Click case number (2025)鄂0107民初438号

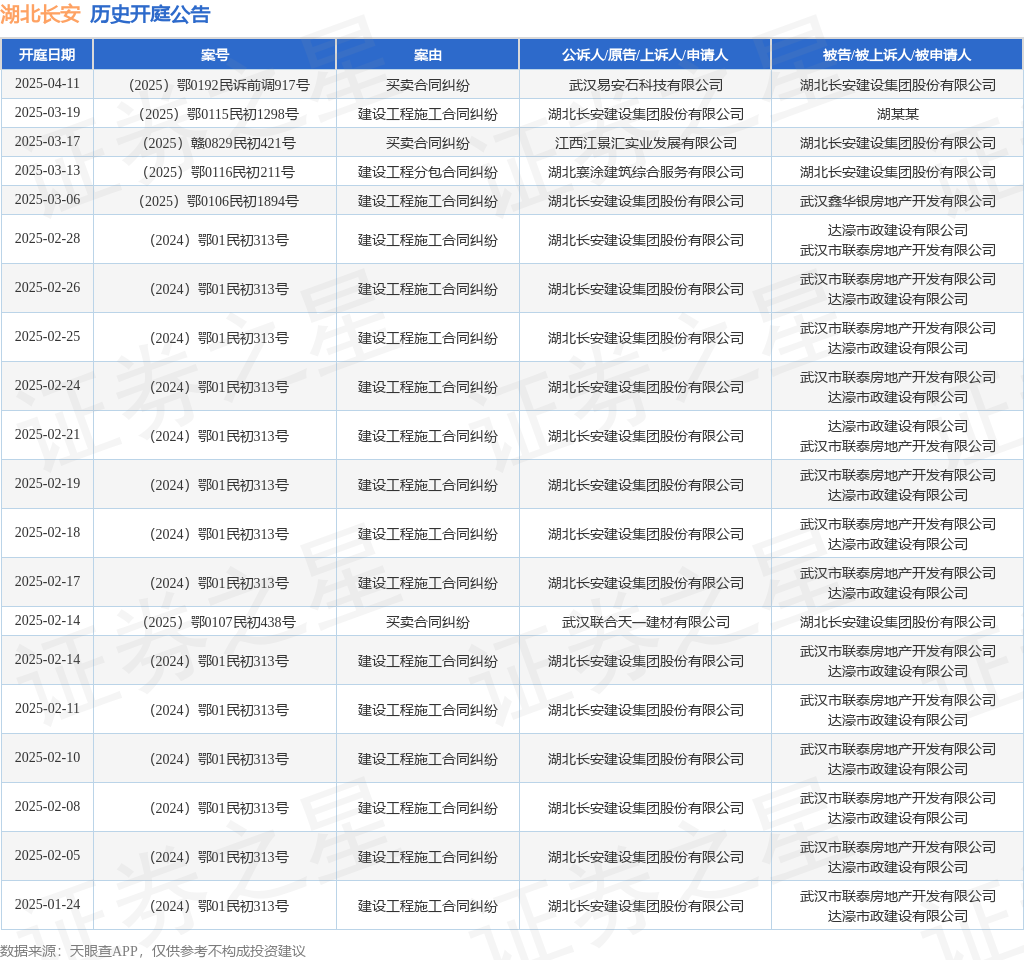tap(219, 622)
